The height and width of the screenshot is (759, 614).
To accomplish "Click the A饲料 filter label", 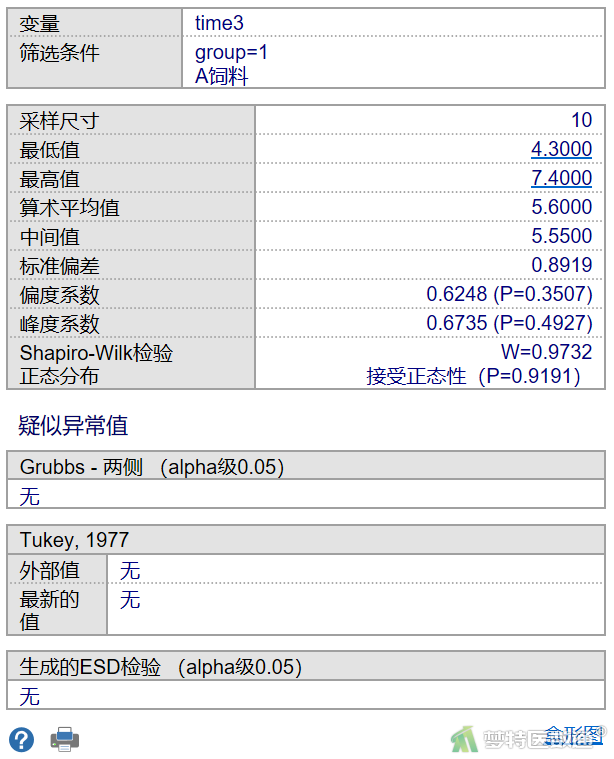I will 222,76.
